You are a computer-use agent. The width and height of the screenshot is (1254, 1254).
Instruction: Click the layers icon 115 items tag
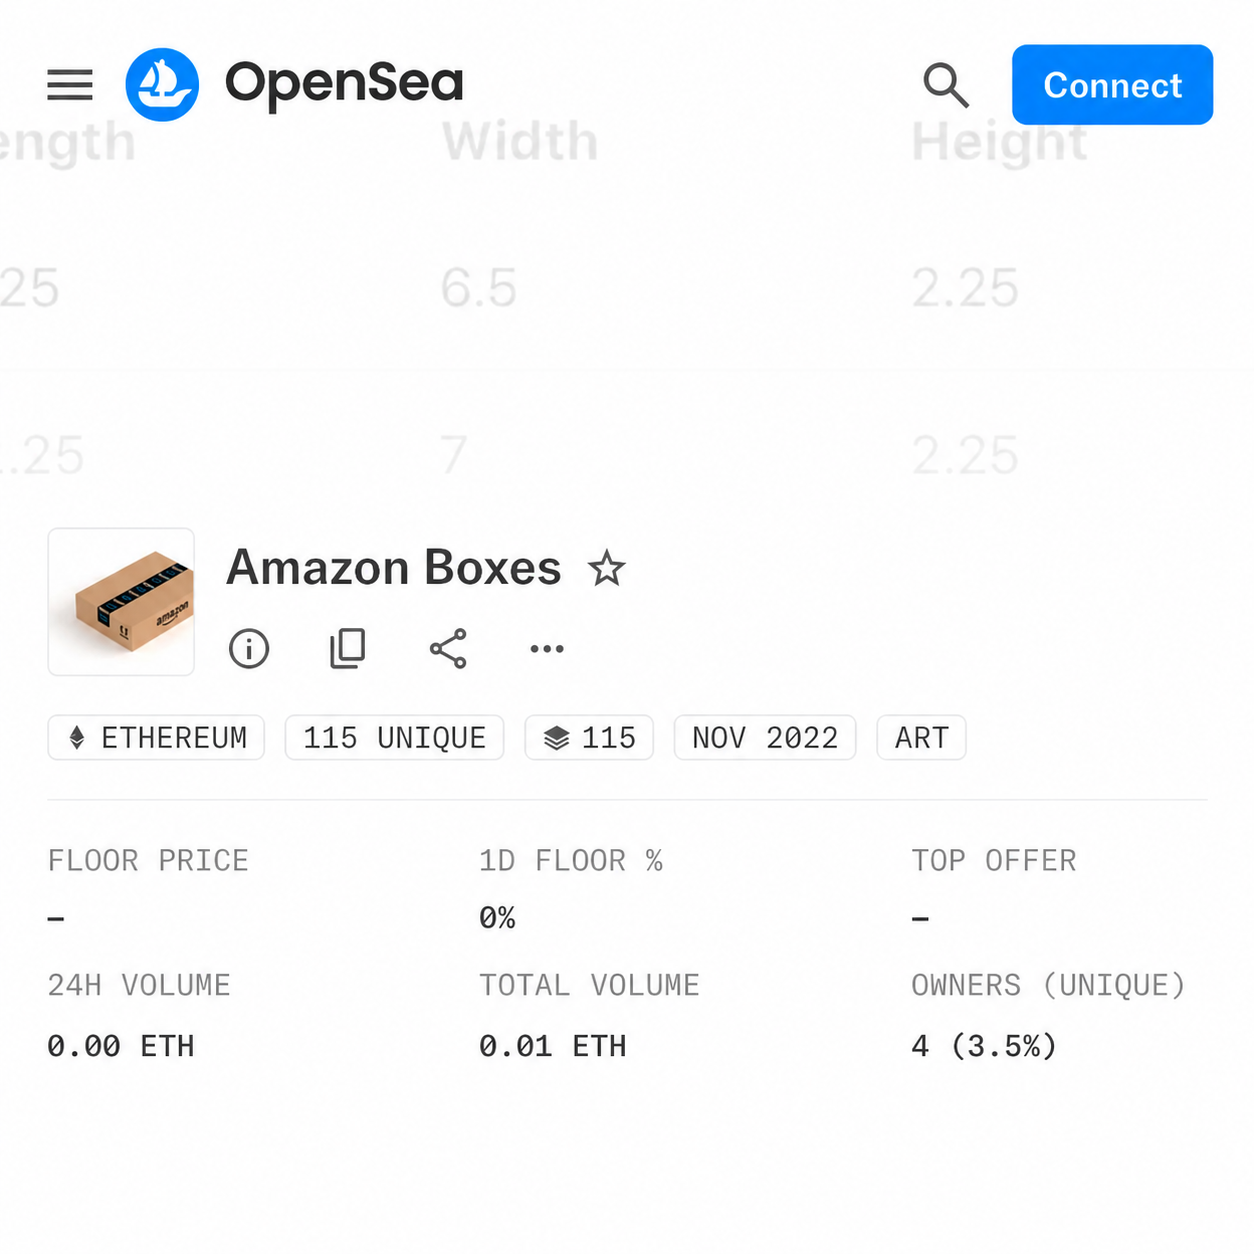tap(589, 738)
